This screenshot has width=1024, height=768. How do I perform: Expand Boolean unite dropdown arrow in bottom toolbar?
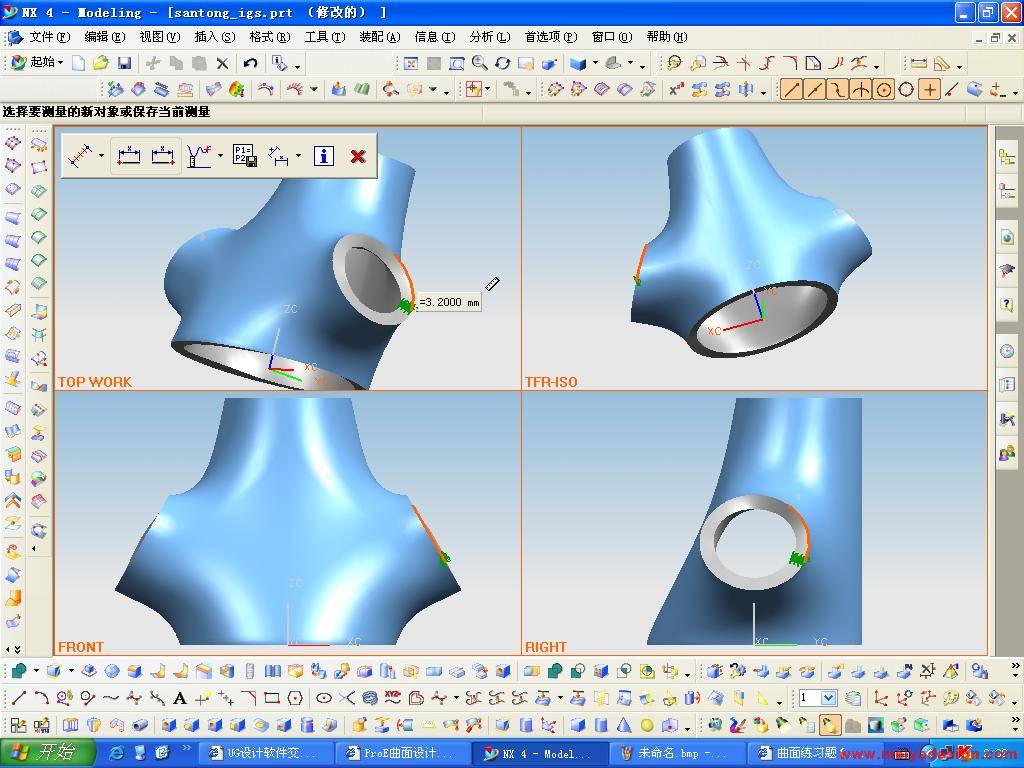(36, 671)
